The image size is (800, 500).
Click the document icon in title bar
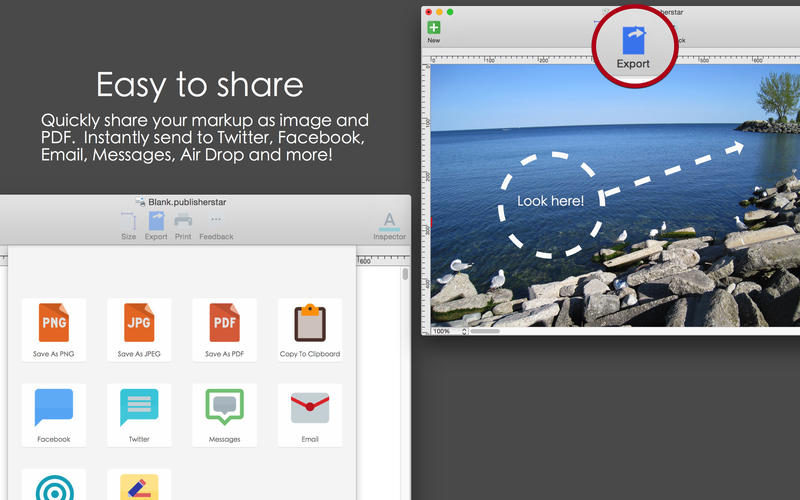coord(140,202)
